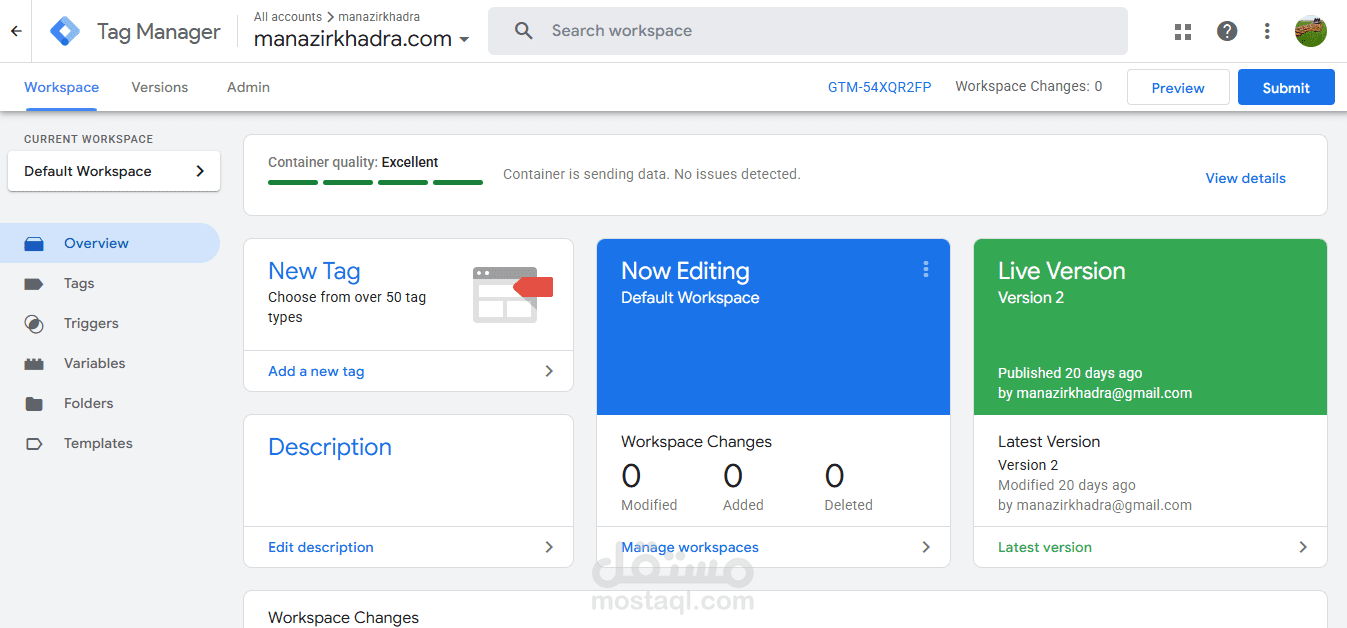
Task: Click the Tag Manager logo icon
Action: (65, 31)
